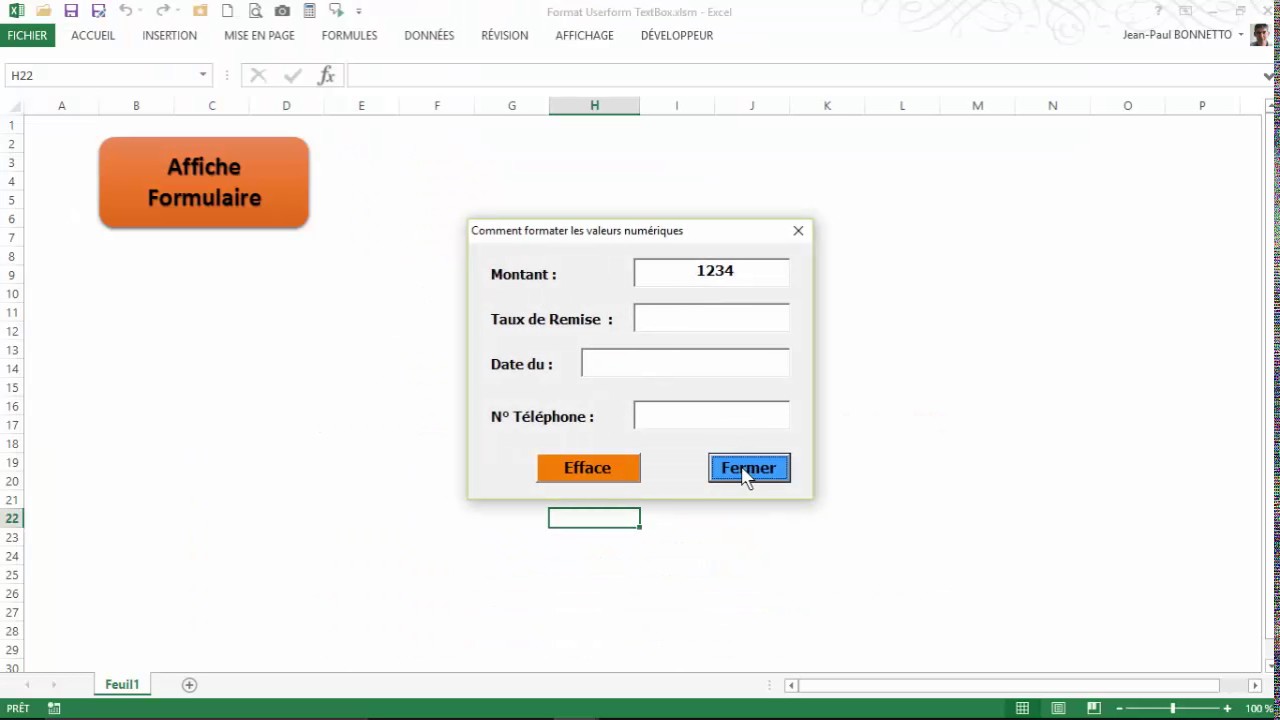Click the run macro icon in quick access
Viewport: 1280px width, 720px height.
tap(336, 11)
